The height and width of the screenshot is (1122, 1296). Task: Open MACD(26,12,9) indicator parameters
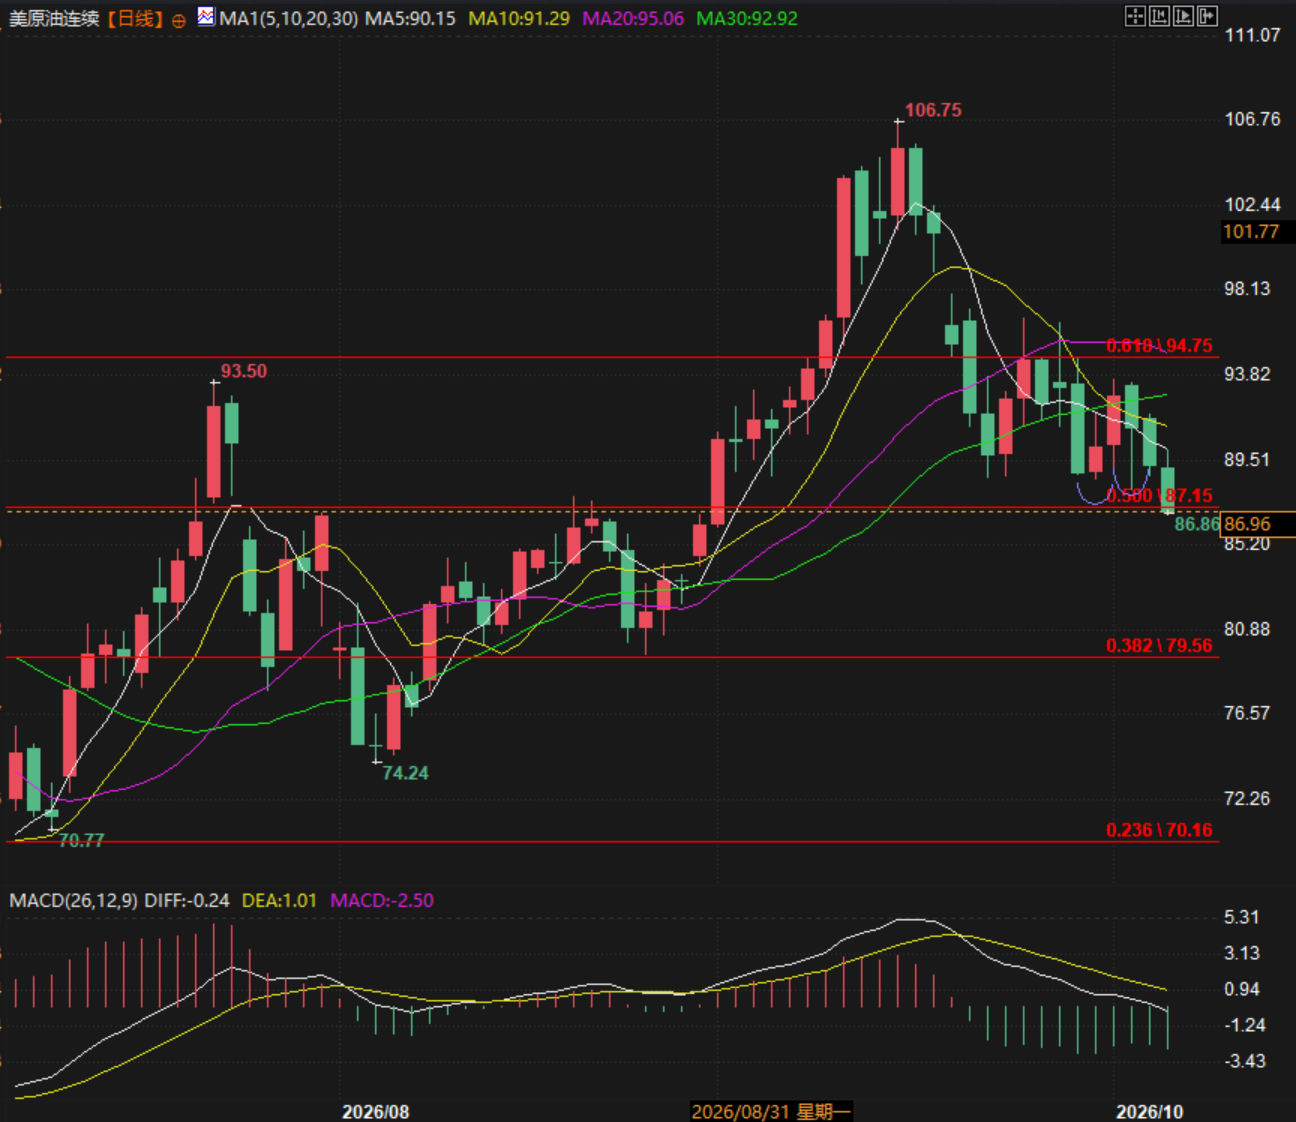[73, 900]
